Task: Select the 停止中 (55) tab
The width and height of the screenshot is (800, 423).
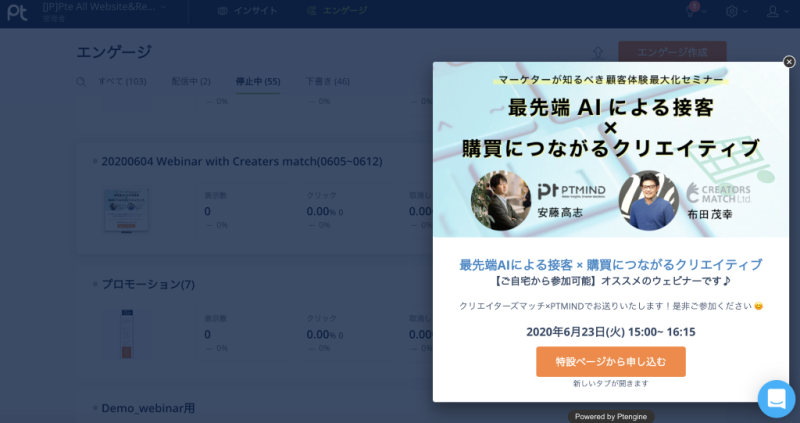Action: coord(258,82)
